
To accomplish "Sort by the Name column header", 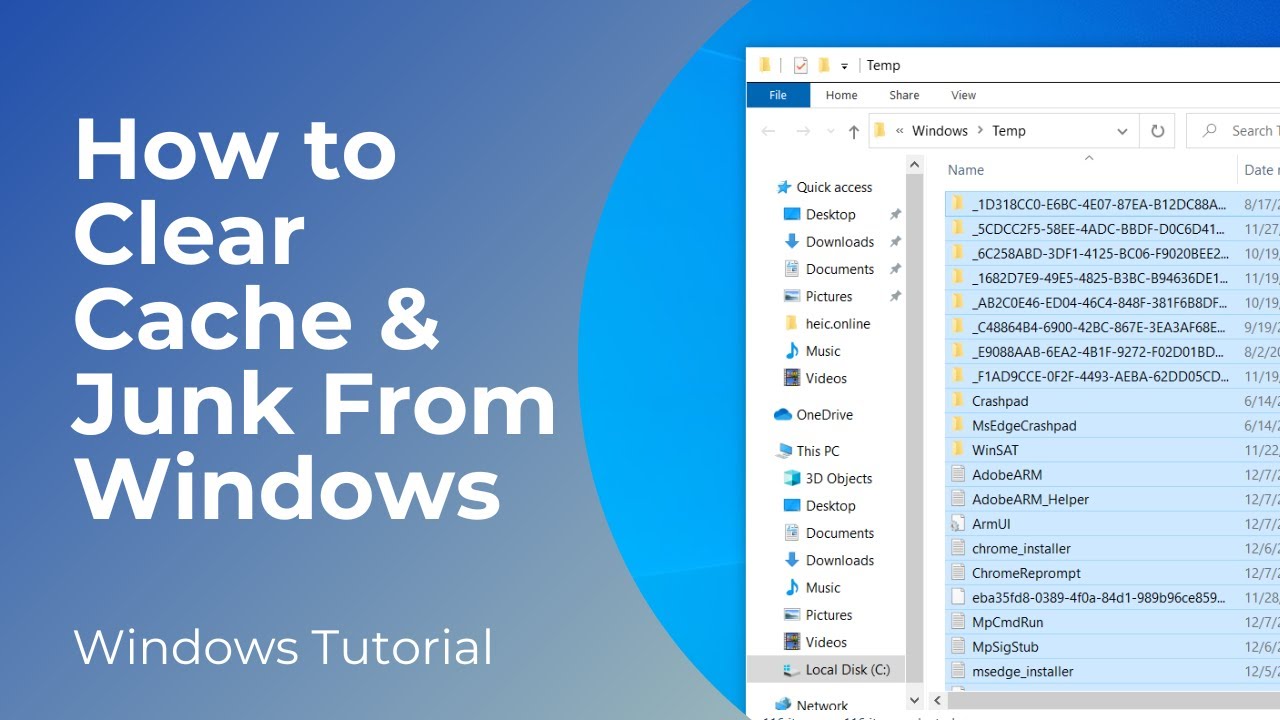I will pos(966,170).
